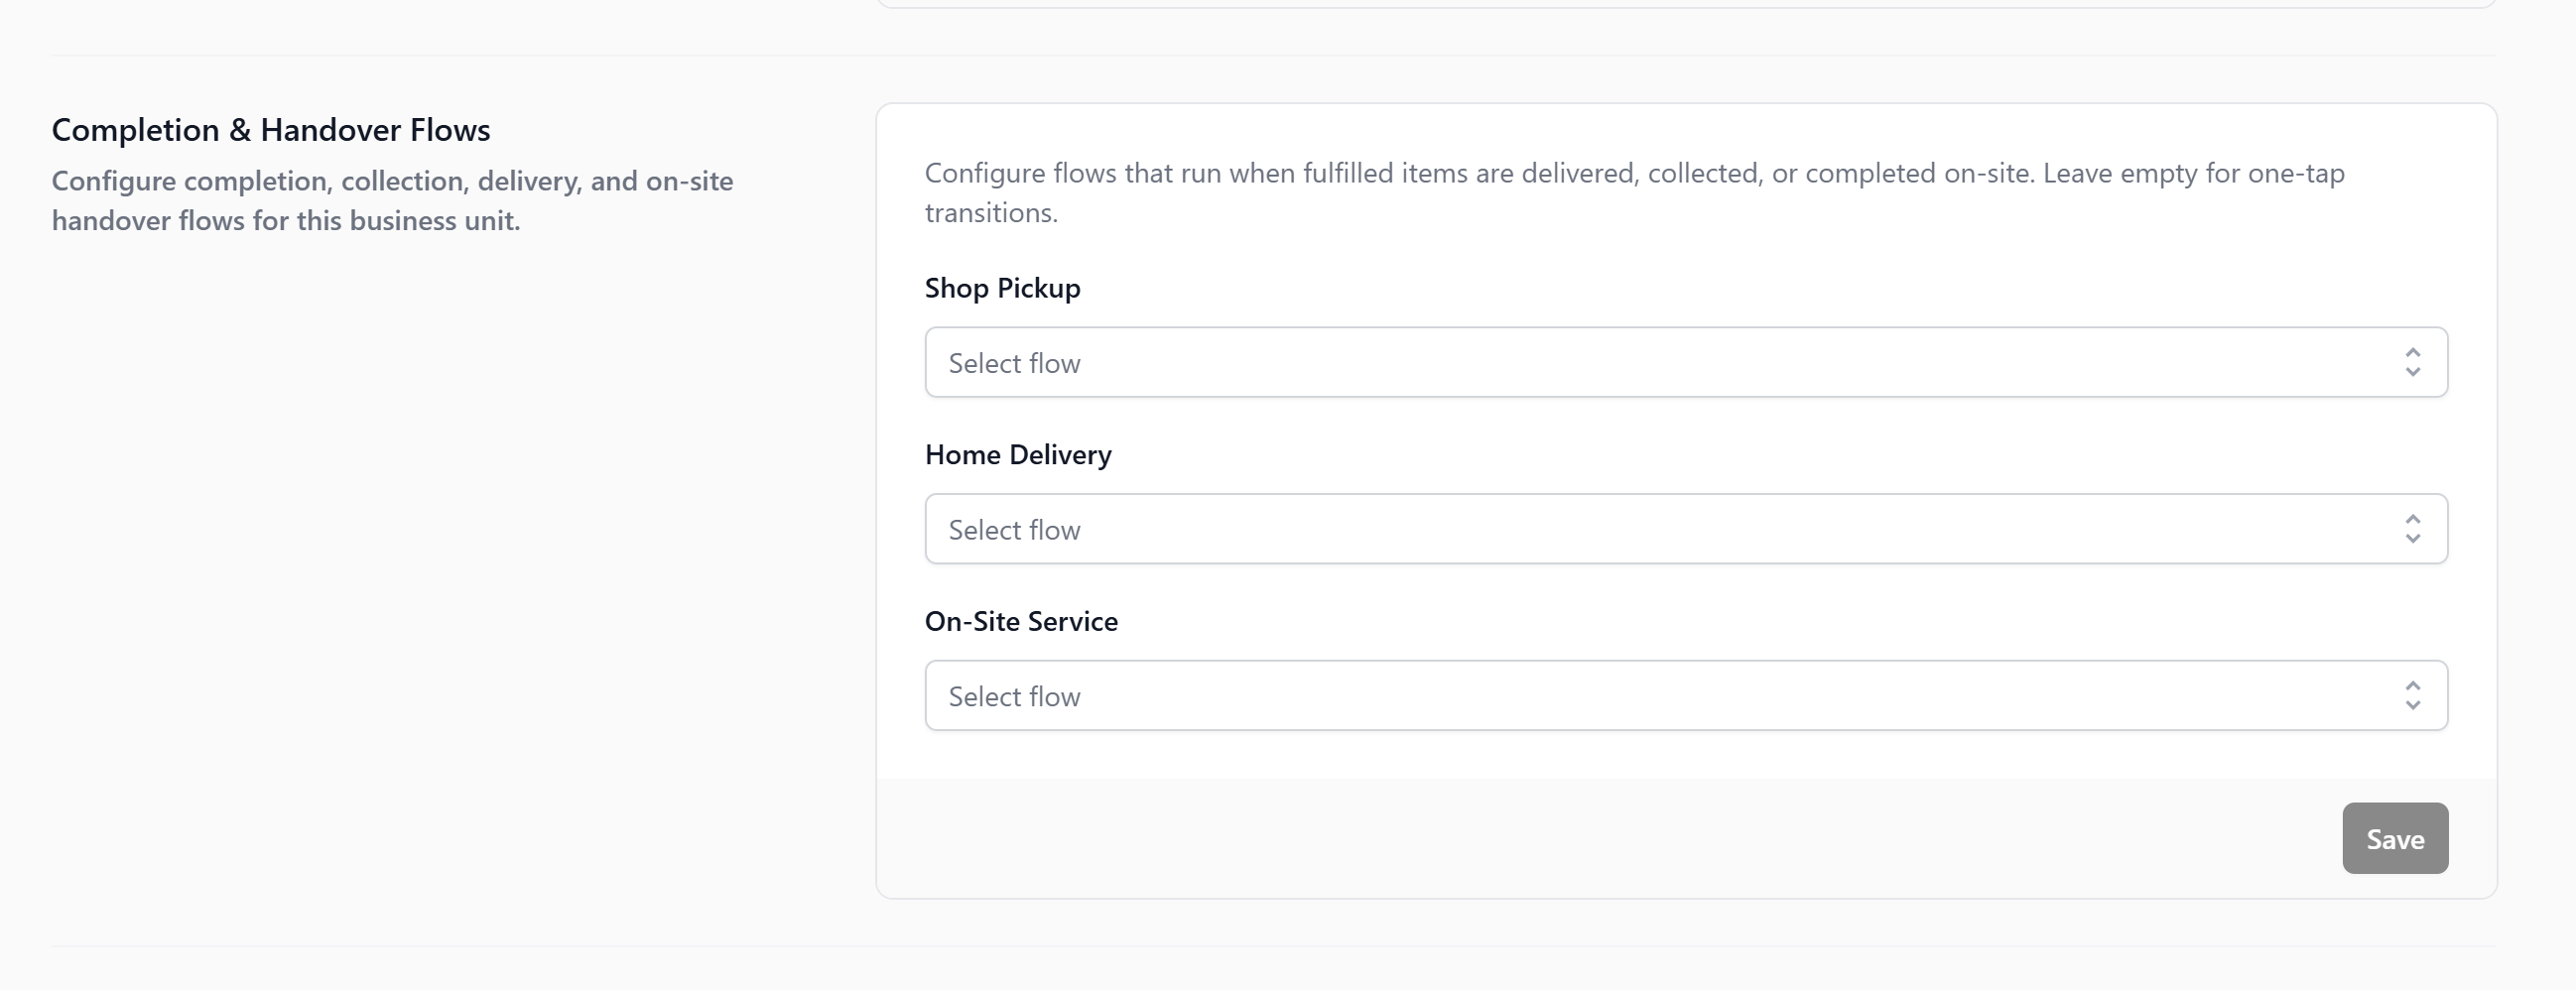
Task: Open the On-Site Service flow dropdown
Action: point(1685,696)
